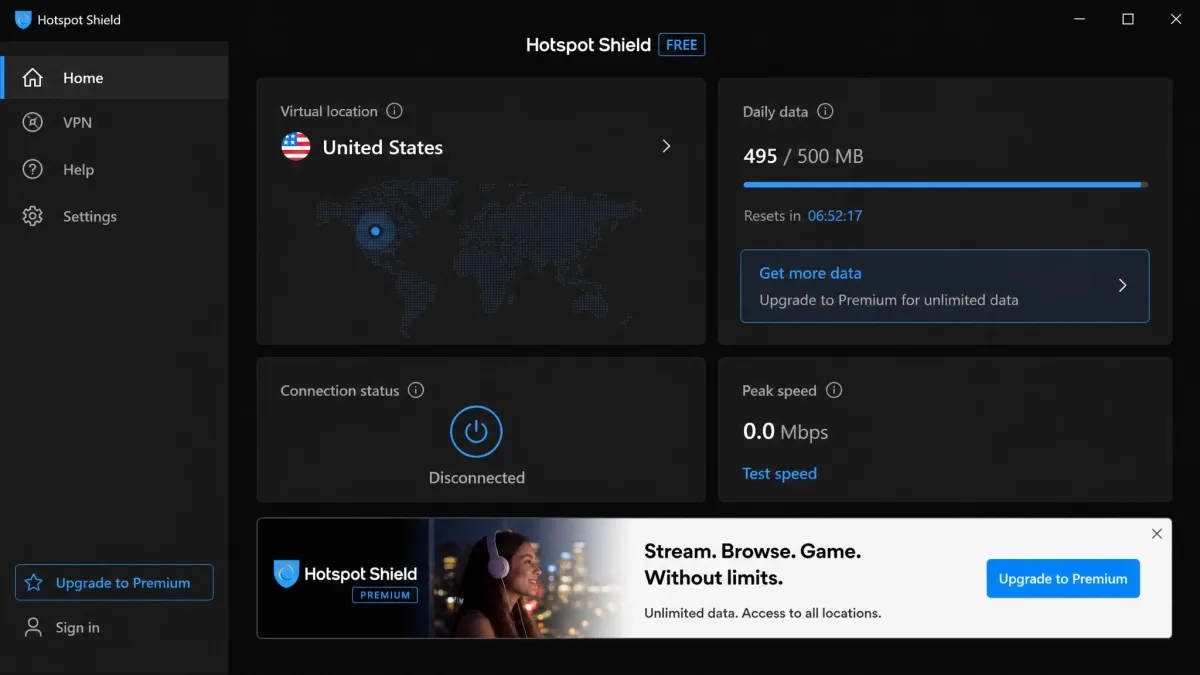Click the United States flag icon

(296, 147)
